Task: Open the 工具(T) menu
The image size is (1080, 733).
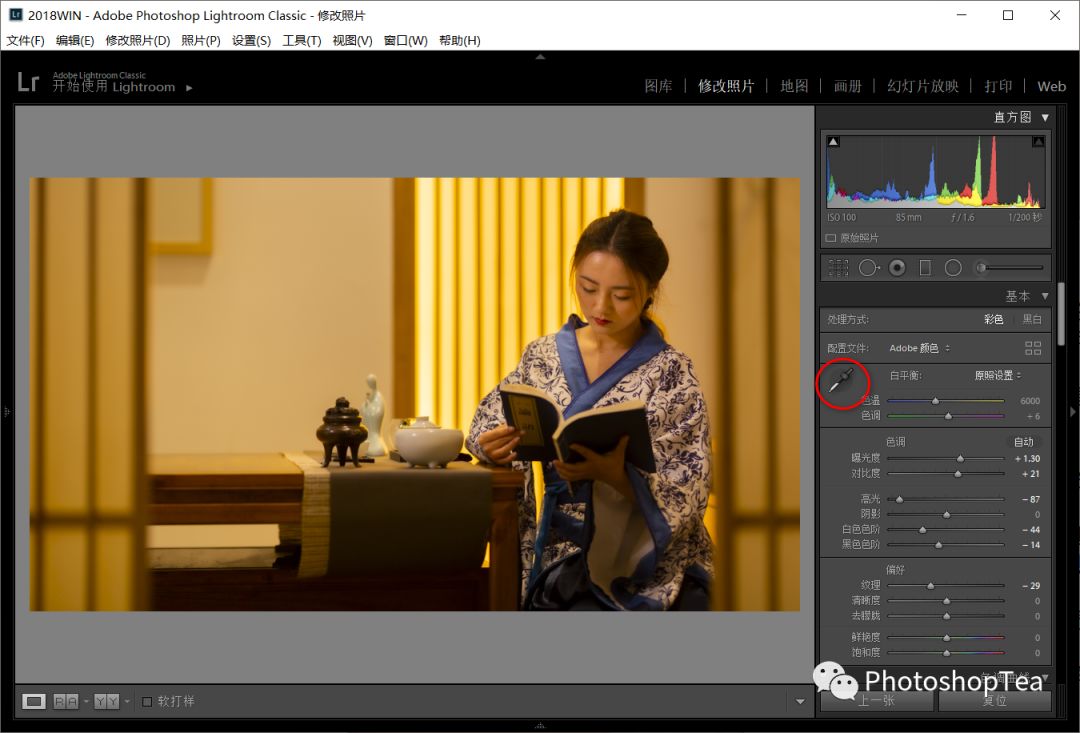Action: 302,41
